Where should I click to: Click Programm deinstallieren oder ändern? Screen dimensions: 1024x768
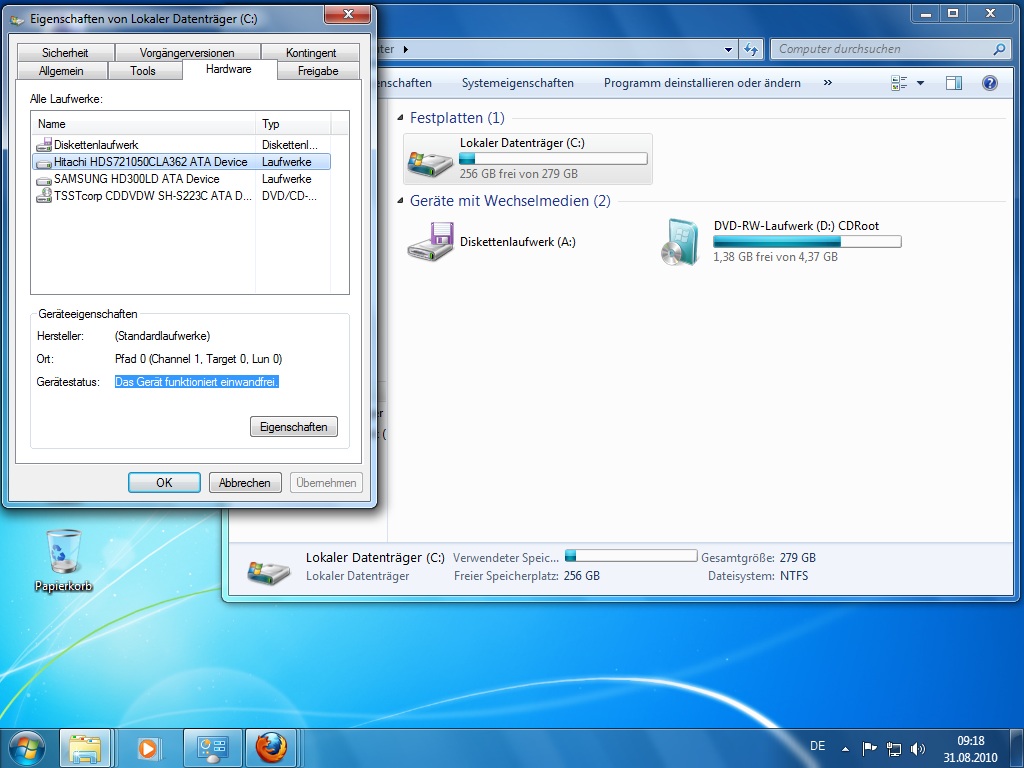click(702, 83)
